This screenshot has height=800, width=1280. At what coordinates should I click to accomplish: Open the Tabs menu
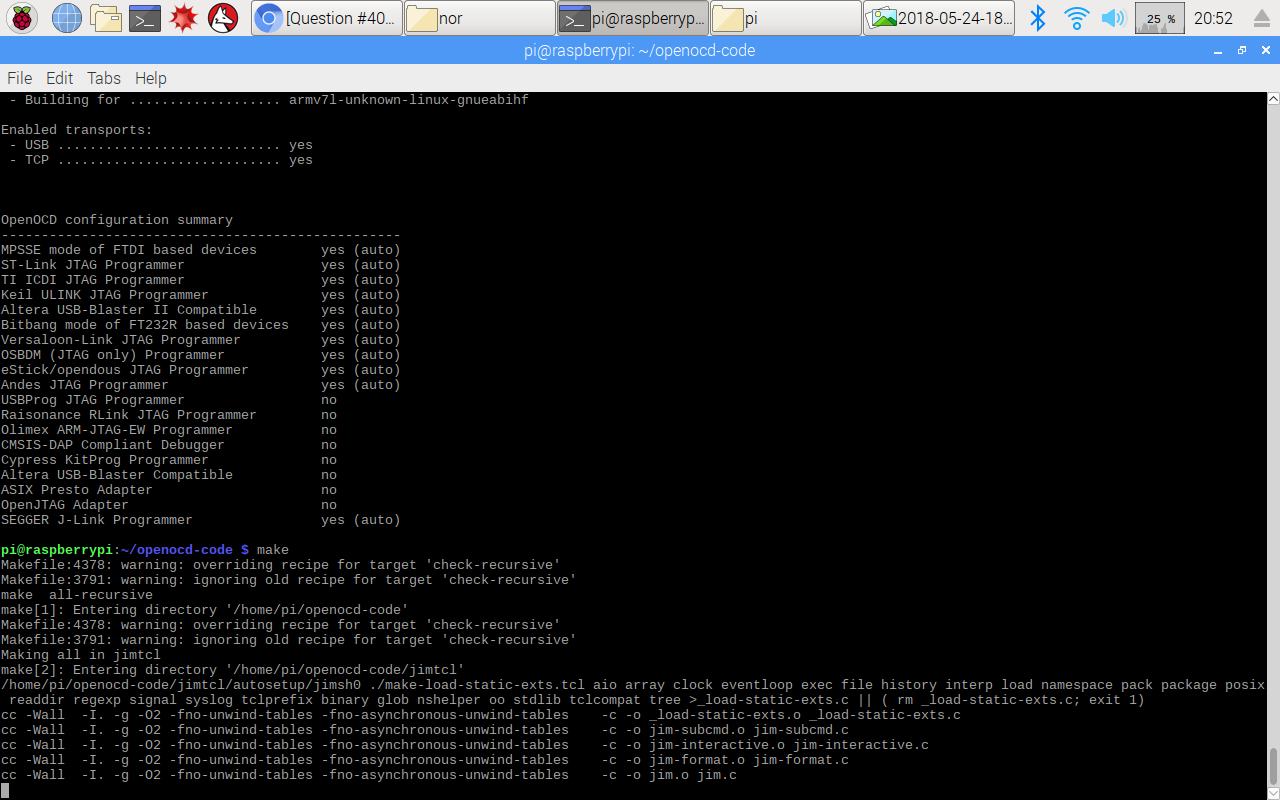click(x=104, y=78)
